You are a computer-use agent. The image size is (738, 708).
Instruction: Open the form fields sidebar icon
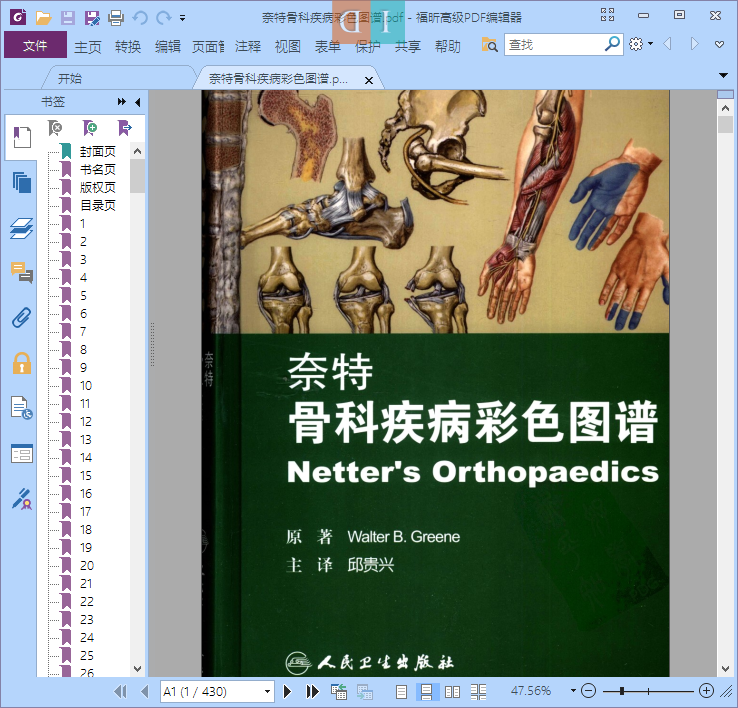tap(22, 454)
